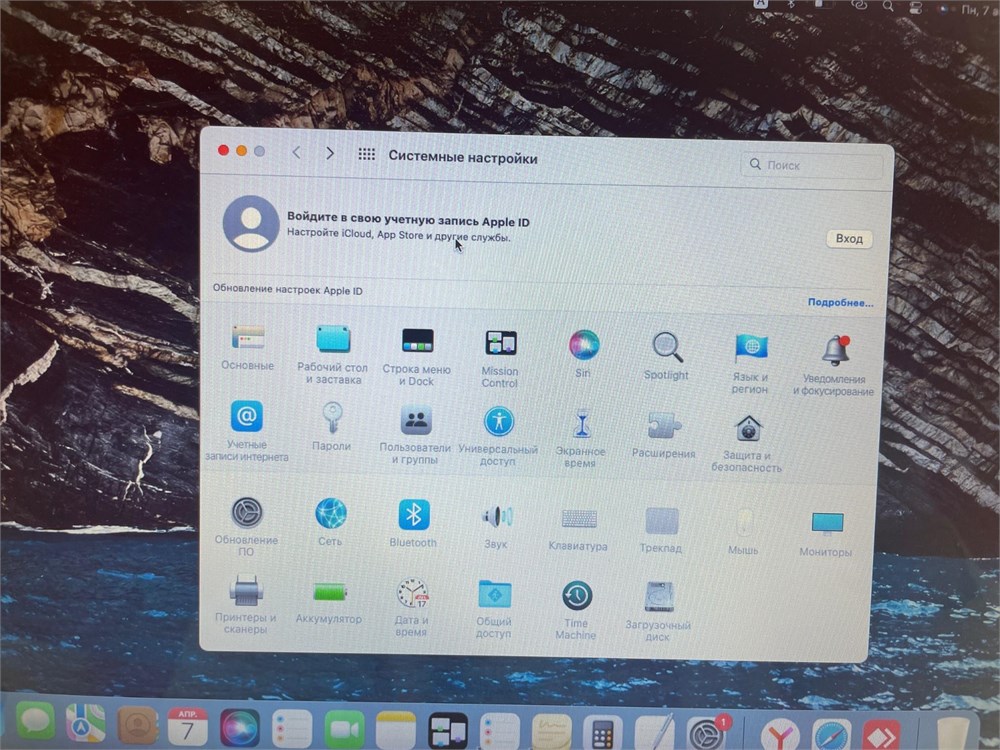The height and width of the screenshot is (750, 1000).
Task: Open the Мониторы displays pane
Action: pyautogui.click(x=827, y=534)
